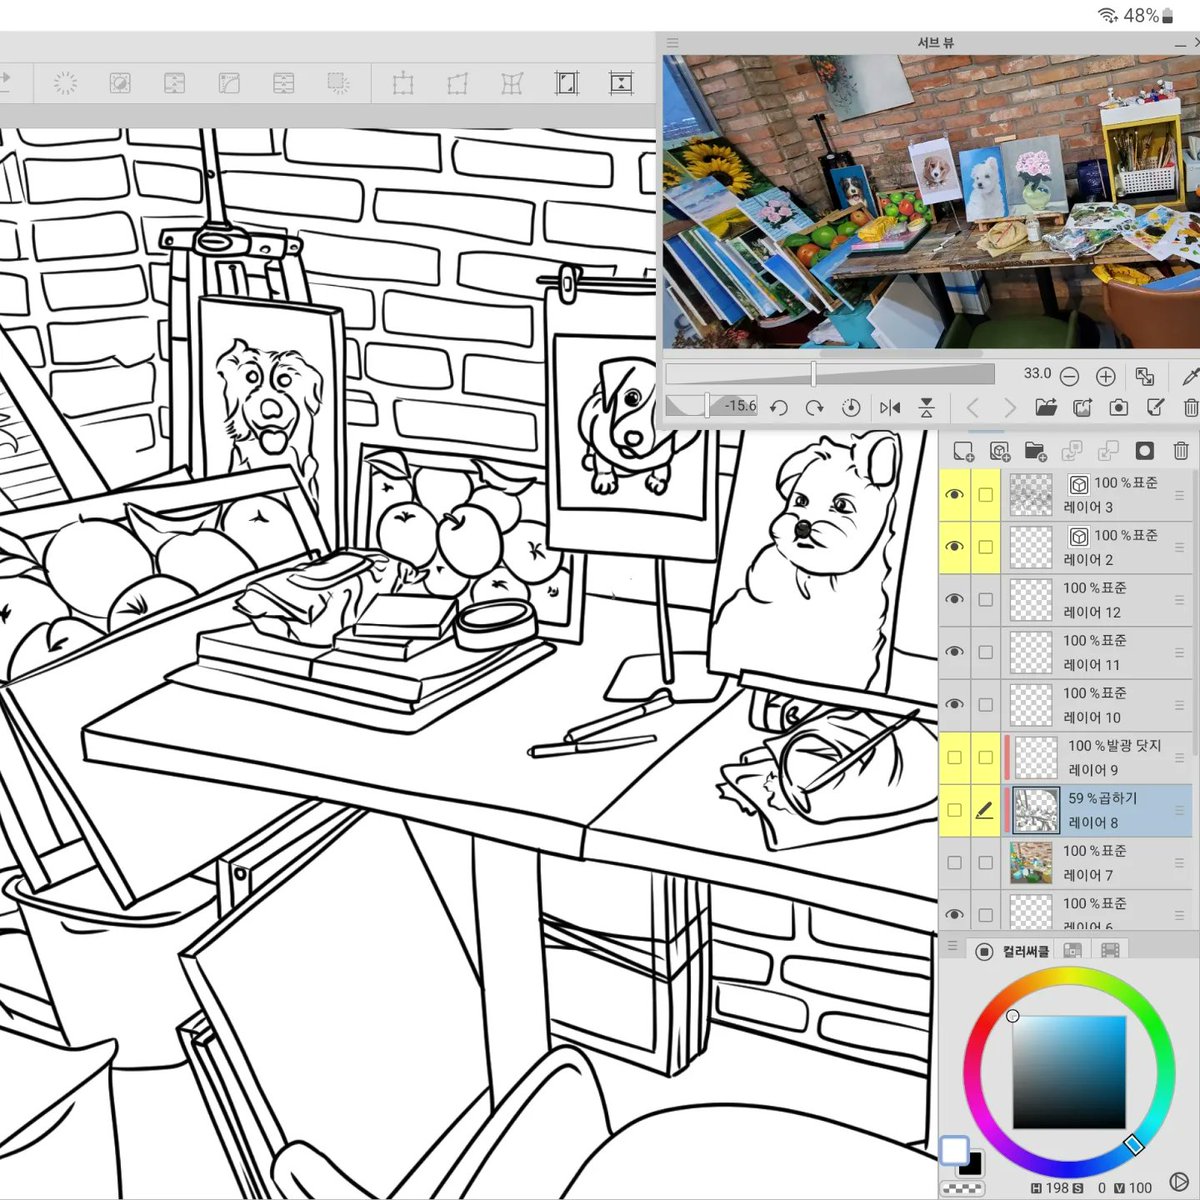Rotate Sub View image right
Screen dimensions: 1200x1200
815,407
